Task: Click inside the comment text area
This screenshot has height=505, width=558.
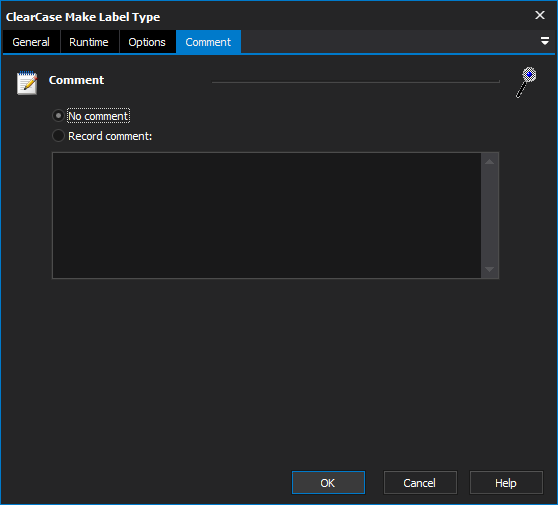Action: click(267, 215)
